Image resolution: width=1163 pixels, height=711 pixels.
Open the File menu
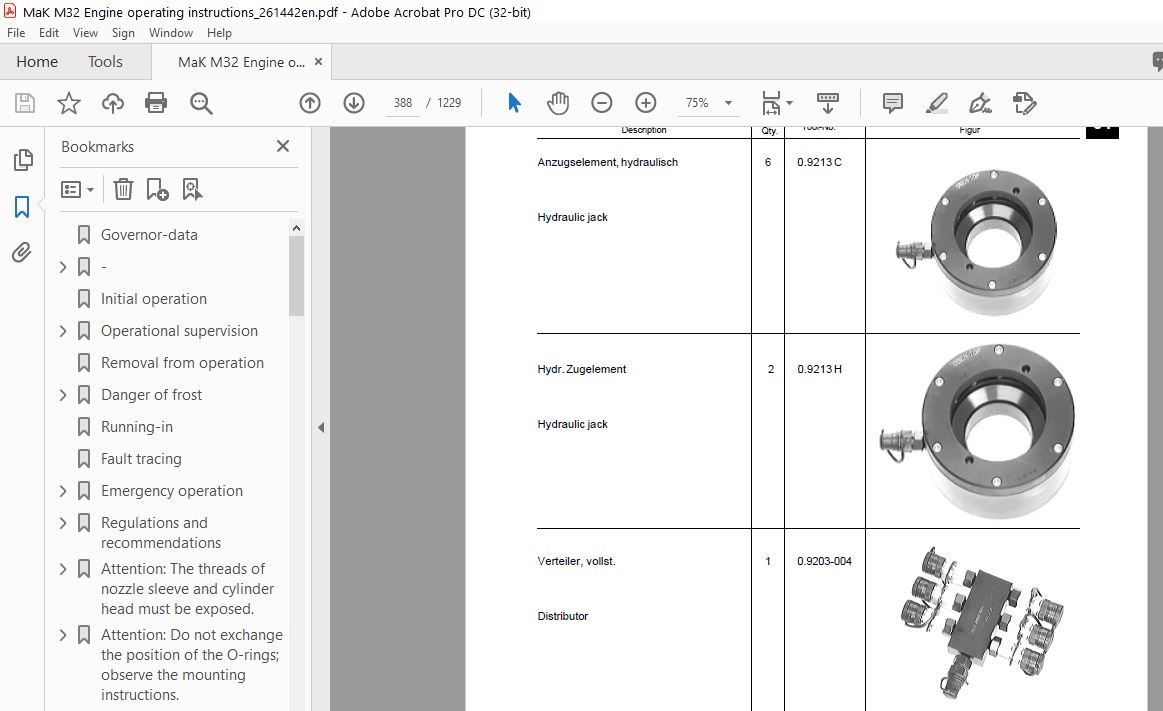16,33
